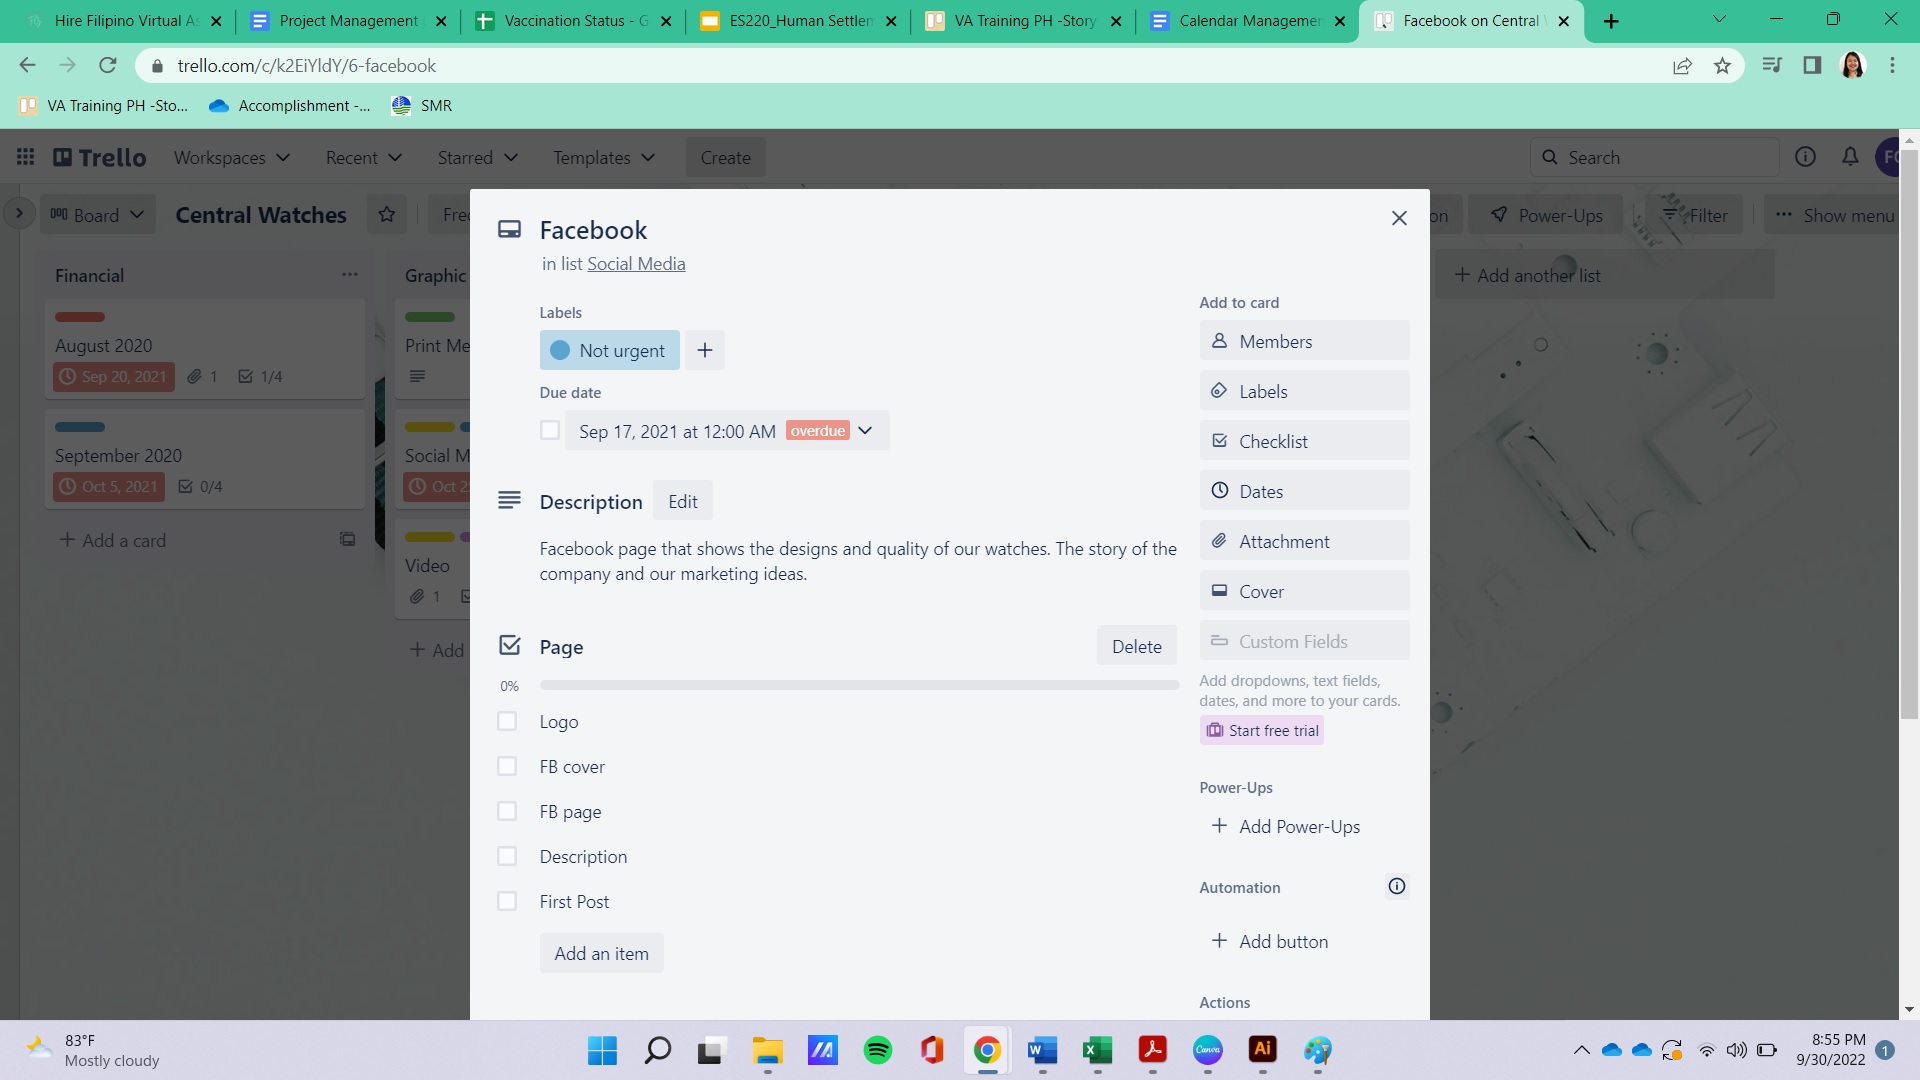The height and width of the screenshot is (1080, 1920).
Task: Mark the due date checkbox complete
Action: coord(550,430)
